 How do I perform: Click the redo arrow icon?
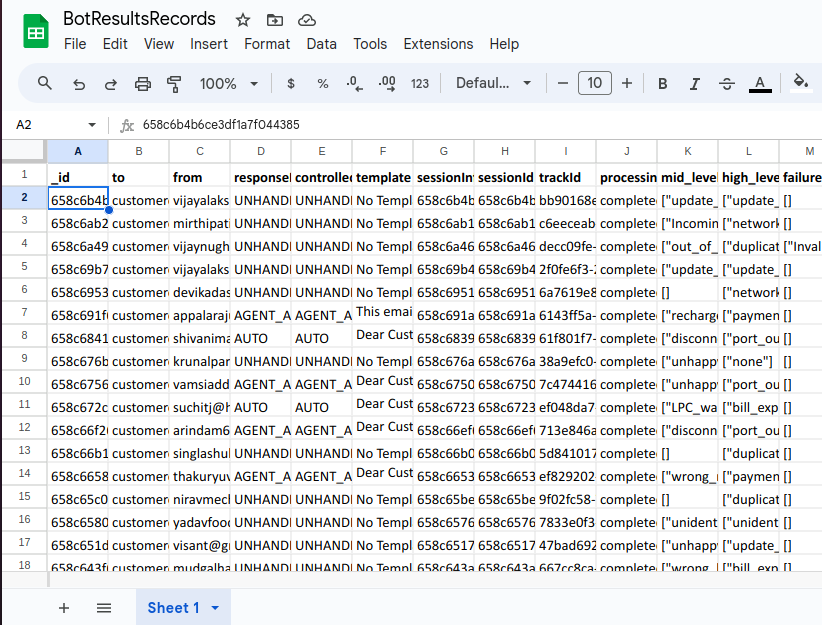[111, 84]
